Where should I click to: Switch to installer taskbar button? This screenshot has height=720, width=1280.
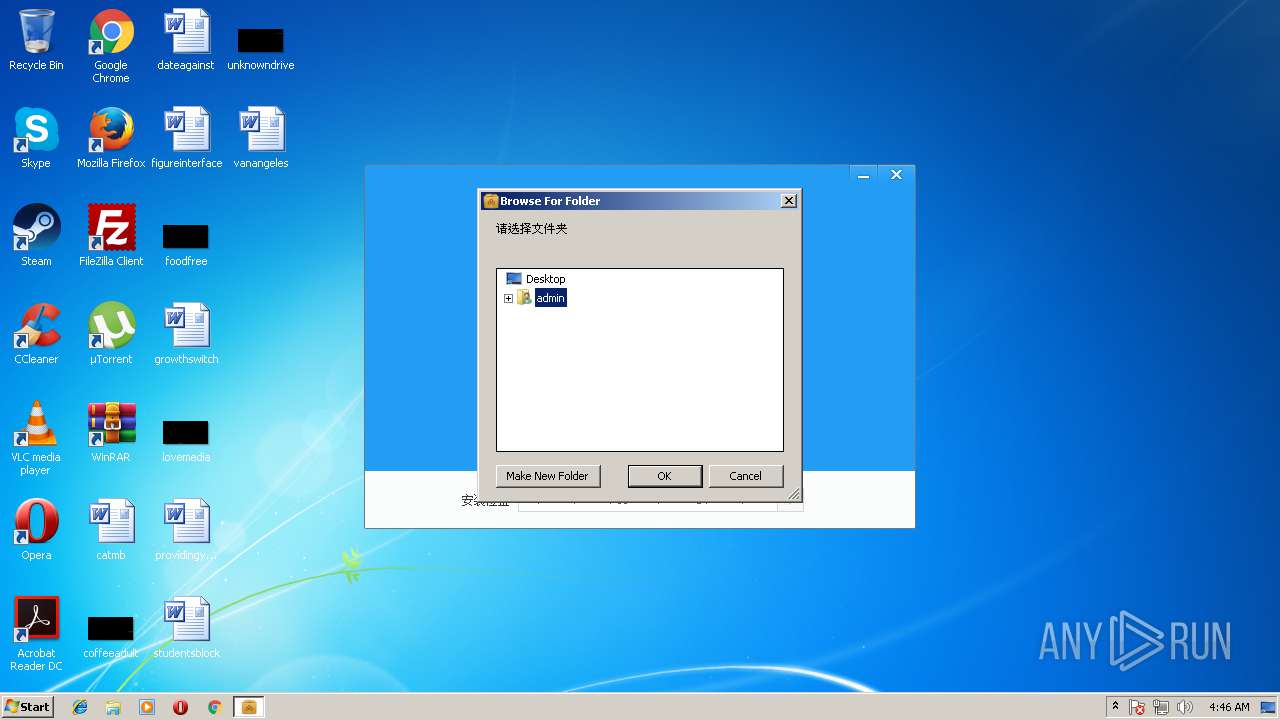(x=249, y=707)
